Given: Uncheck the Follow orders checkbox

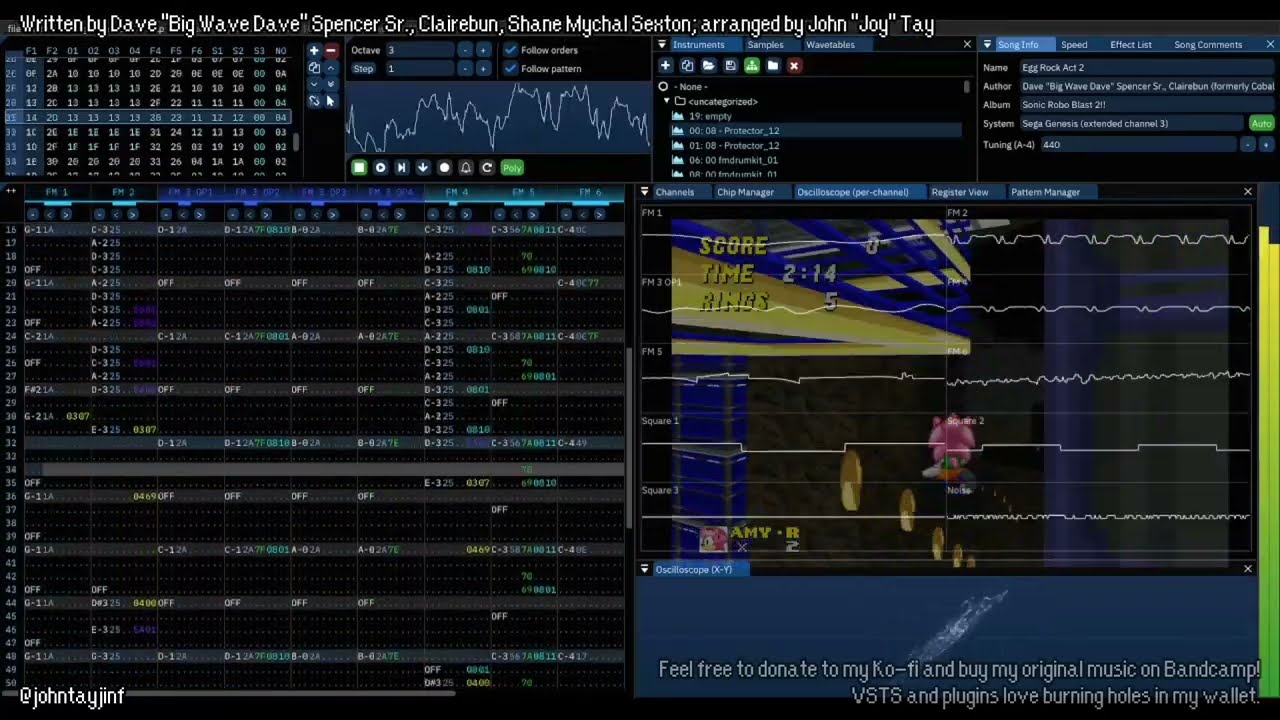Looking at the screenshot, I should click(x=511, y=50).
